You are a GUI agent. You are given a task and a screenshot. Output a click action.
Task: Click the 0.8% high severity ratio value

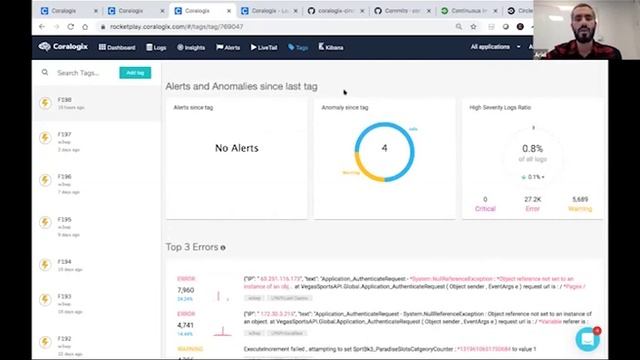point(533,149)
